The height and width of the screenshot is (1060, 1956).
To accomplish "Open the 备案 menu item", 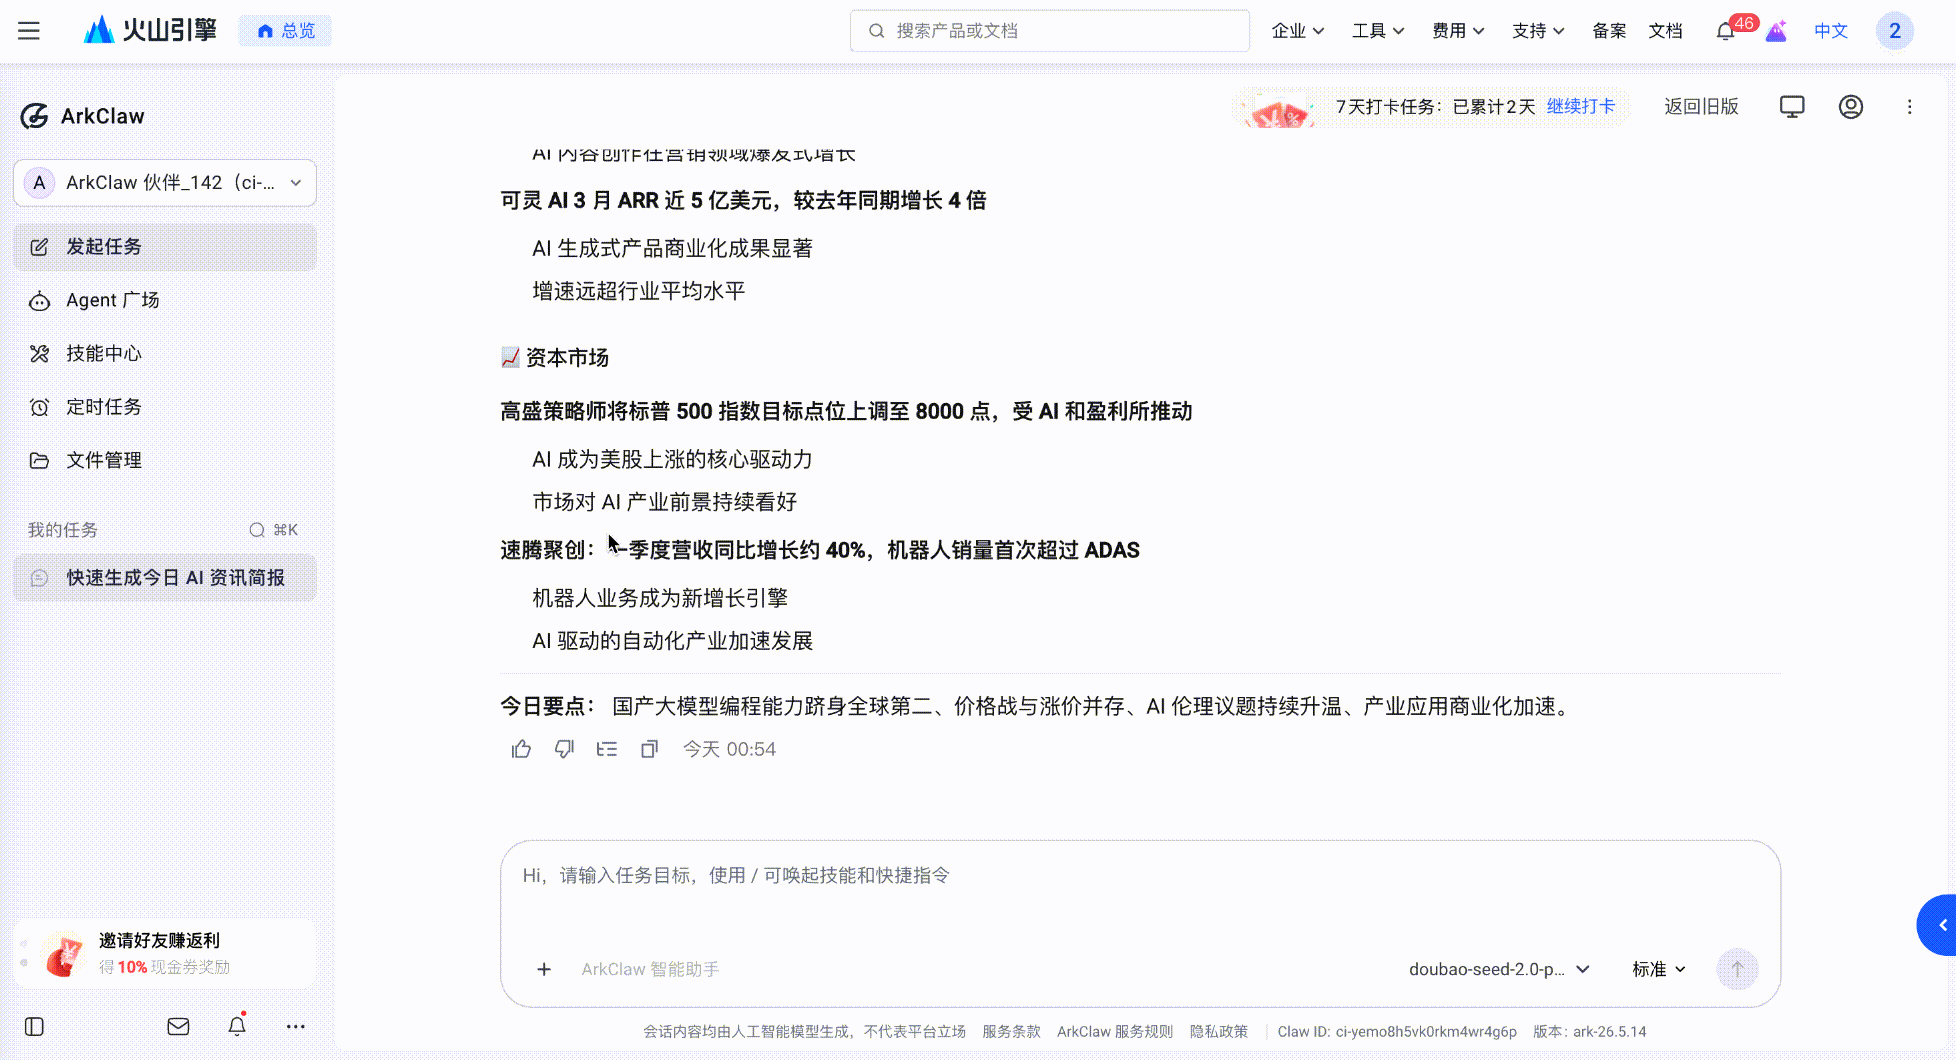I will (1609, 31).
